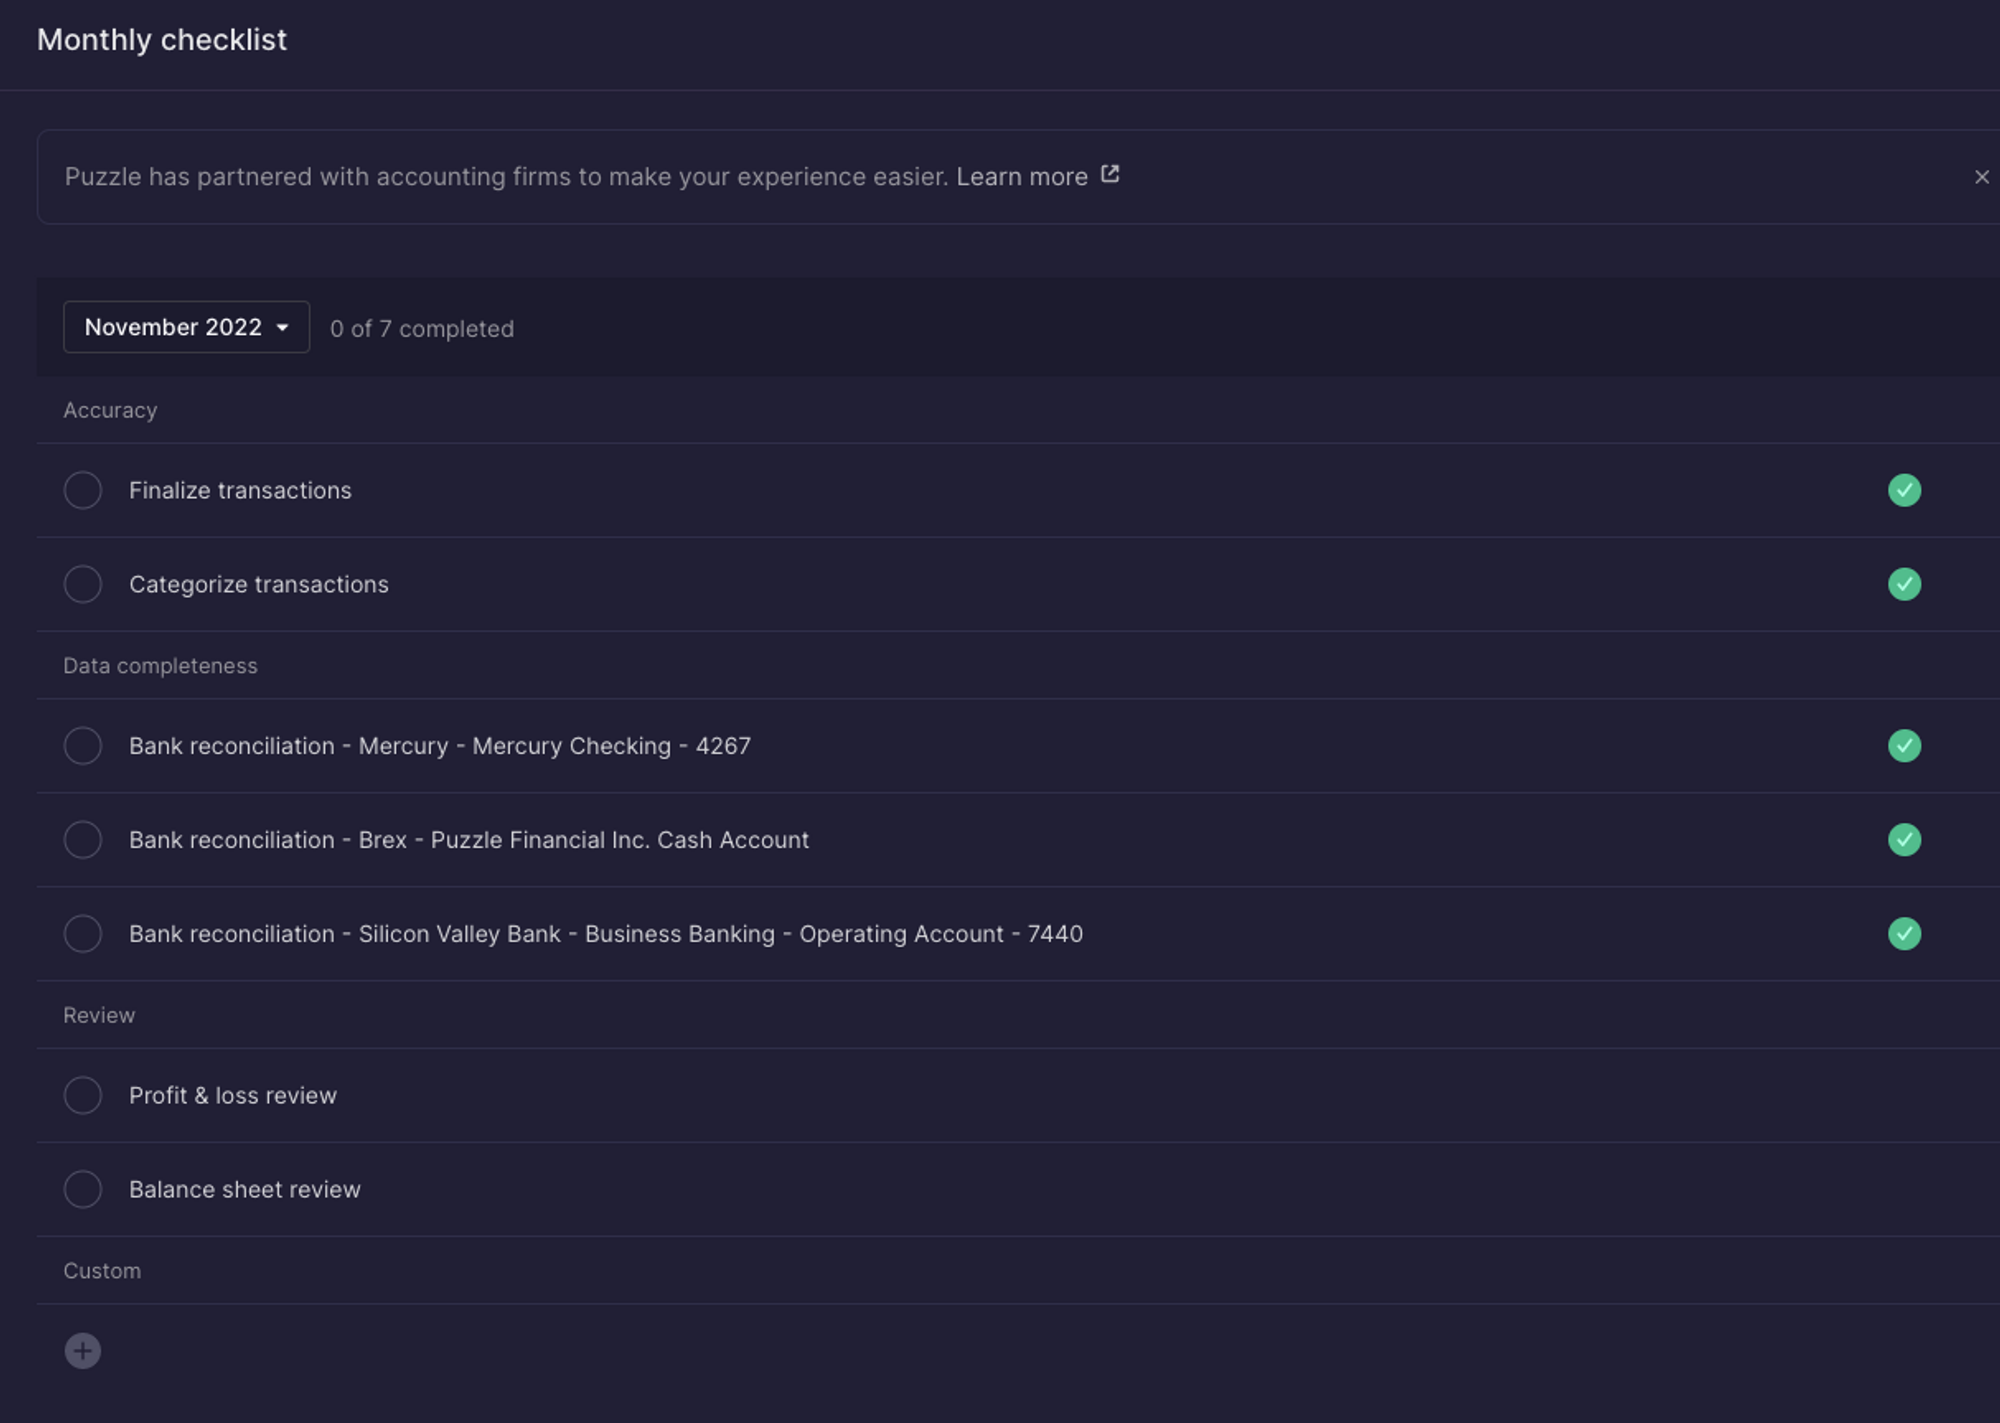Click green check icon on Brex reconciliation row
Image resolution: width=2000 pixels, height=1423 pixels.
[1904, 840]
